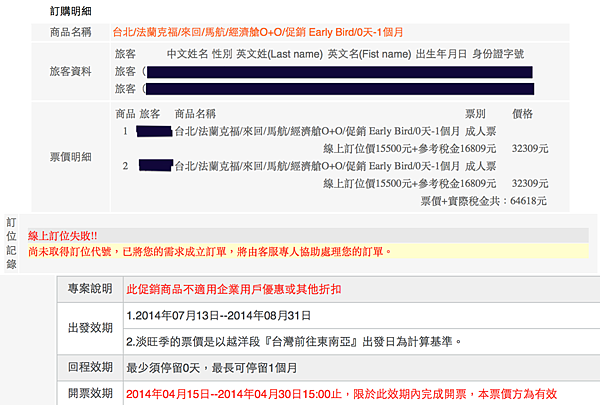The height and width of the screenshot is (405, 600).
Task: Click the 票價明細 label cell
Action: pyautogui.click(x=70, y=157)
